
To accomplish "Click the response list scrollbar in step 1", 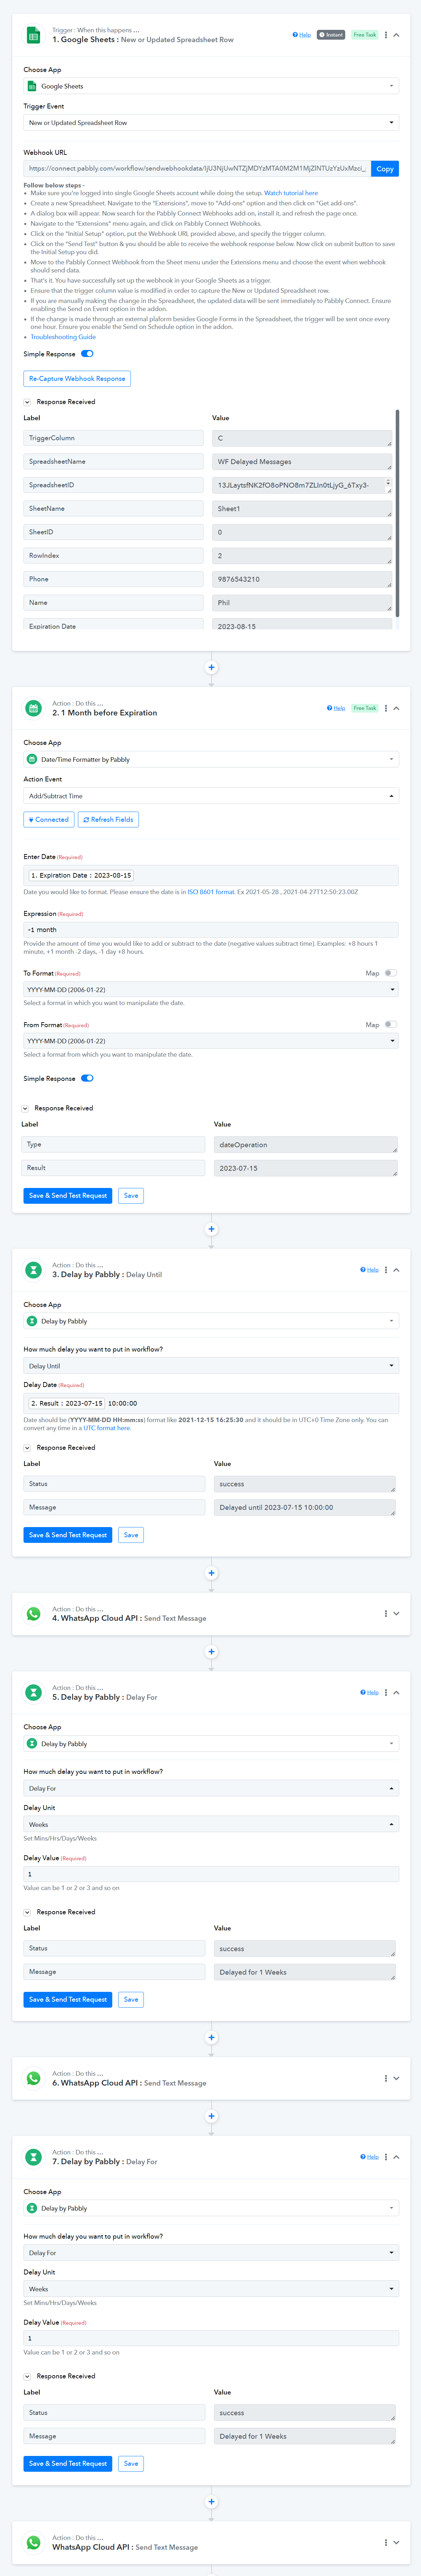I will pyautogui.click(x=397, y=513).
